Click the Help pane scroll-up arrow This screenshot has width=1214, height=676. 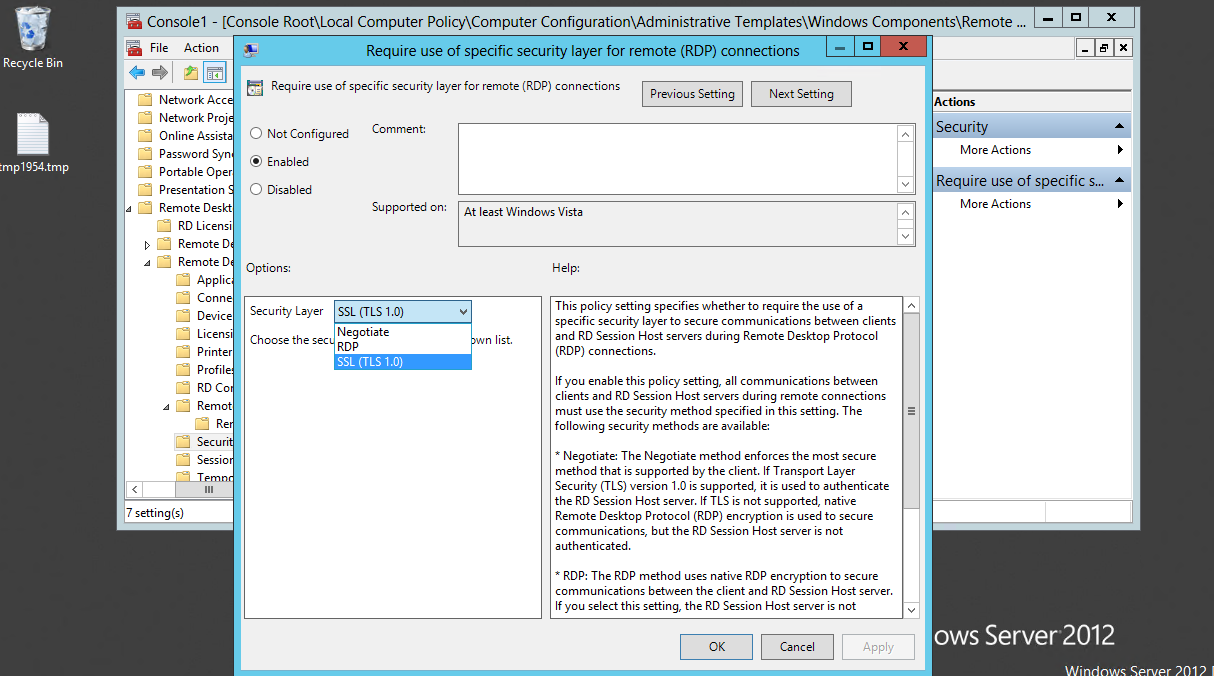[x=911, y=305]
